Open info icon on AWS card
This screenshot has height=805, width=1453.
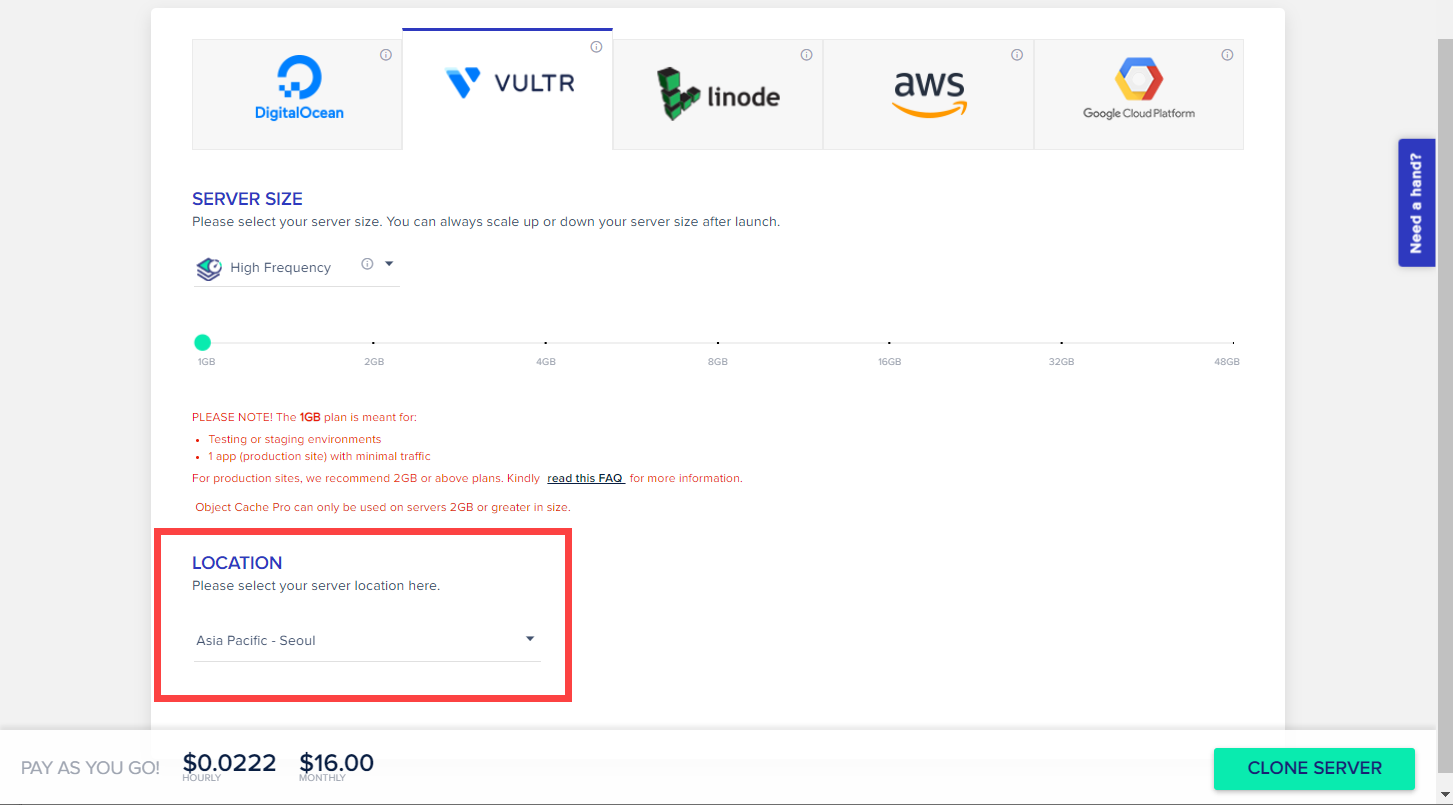click(x=1017, y=55)
